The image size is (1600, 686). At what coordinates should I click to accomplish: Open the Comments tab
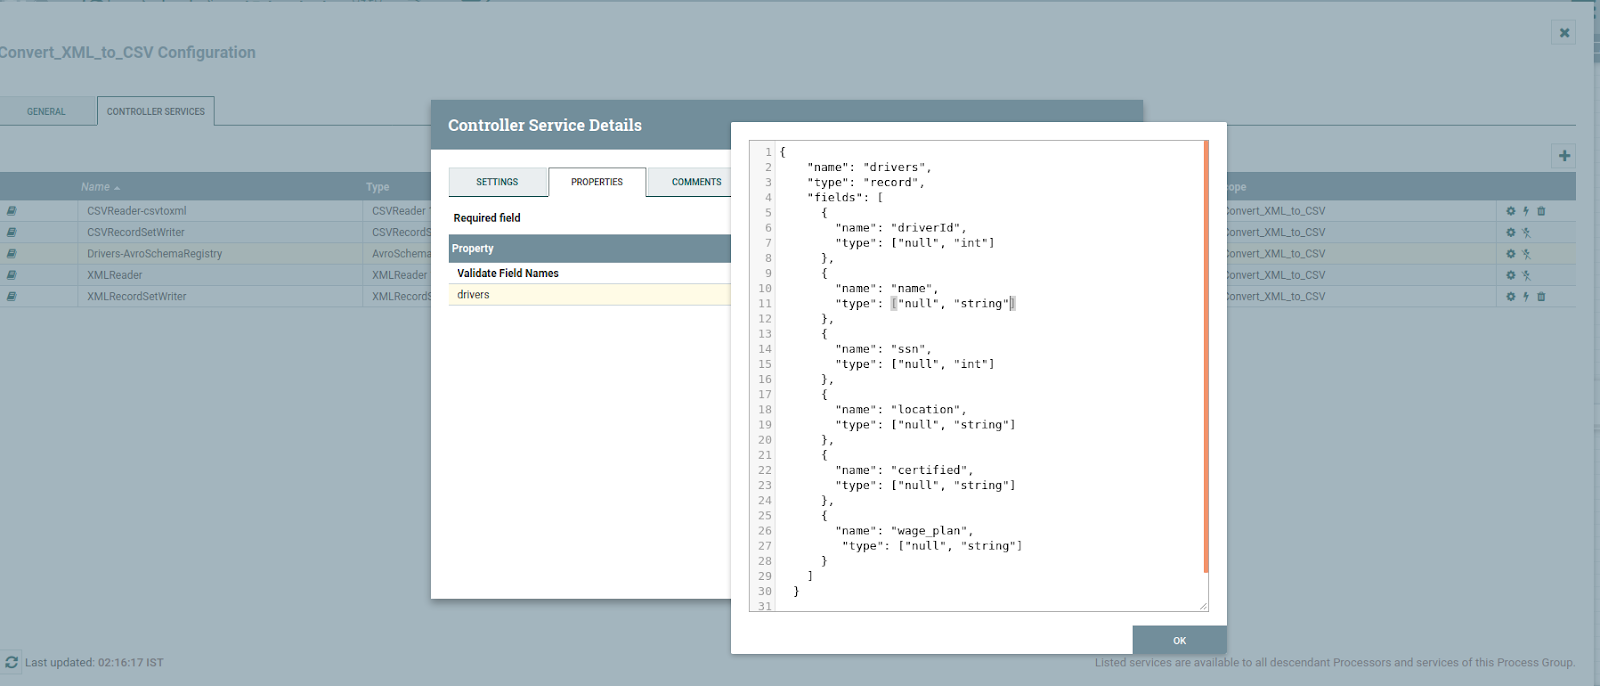[696, 182]
